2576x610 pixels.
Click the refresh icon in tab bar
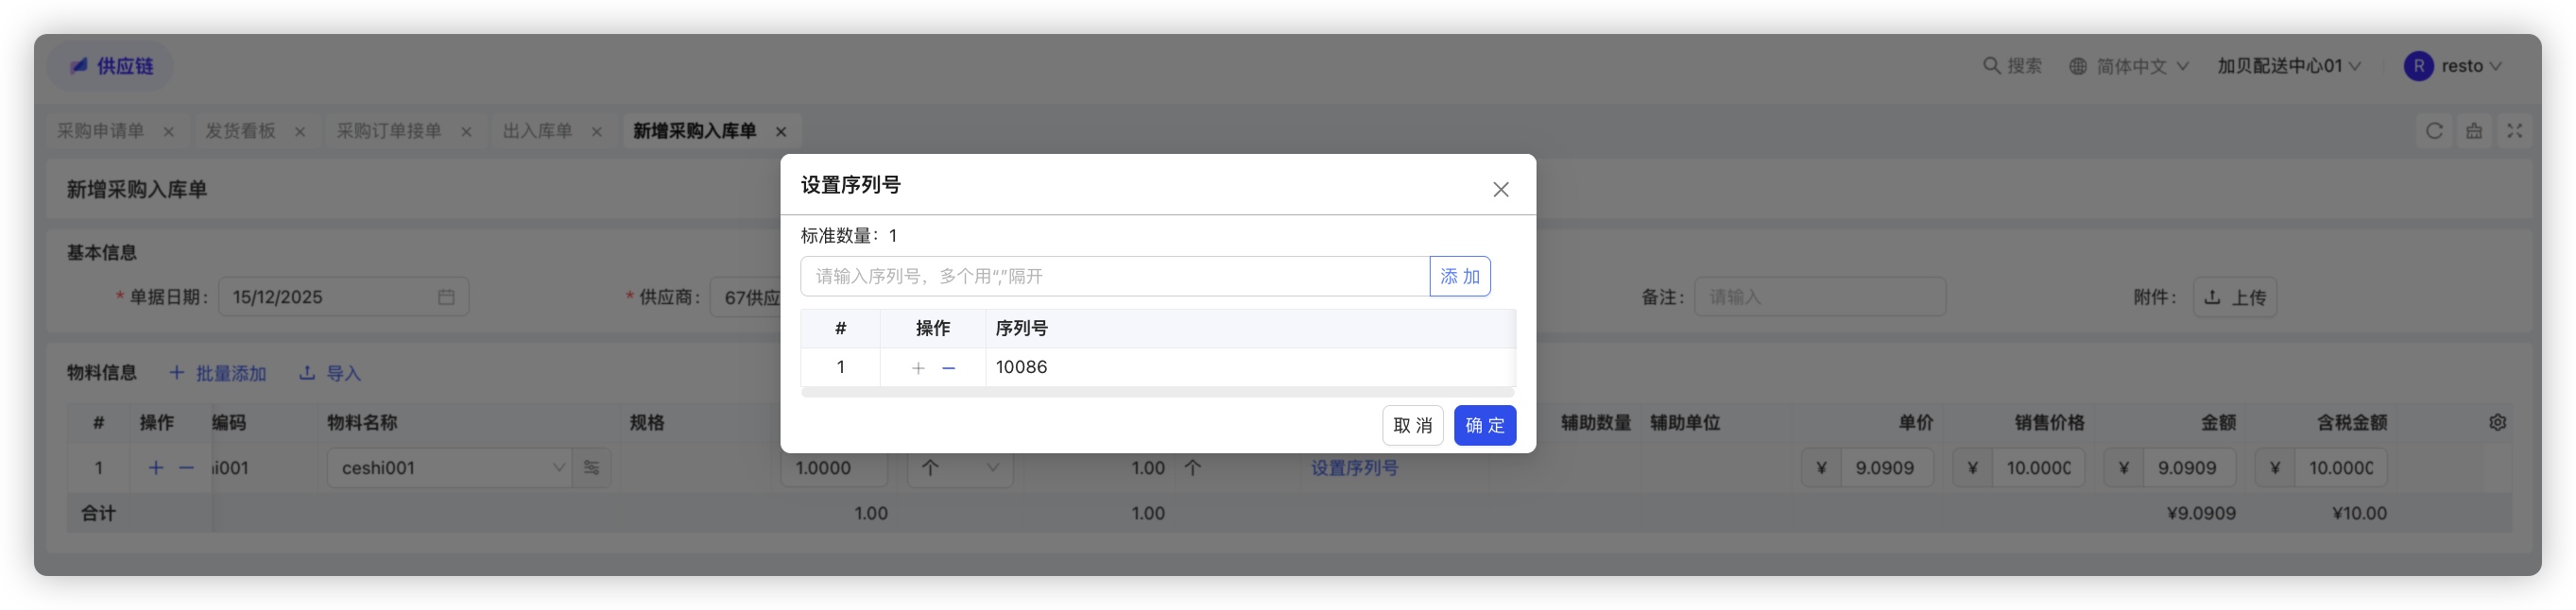(2434, 131)
